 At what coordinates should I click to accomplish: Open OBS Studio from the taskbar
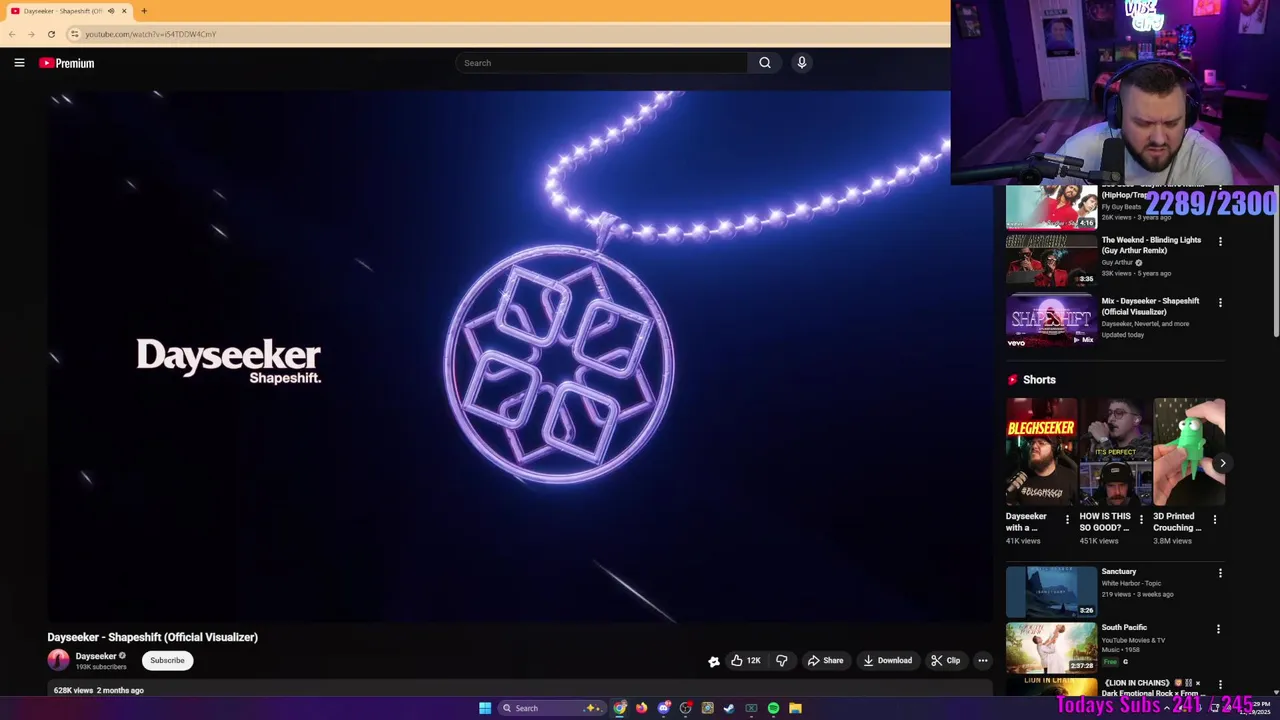pyautogui.click(x=686, y=708)
